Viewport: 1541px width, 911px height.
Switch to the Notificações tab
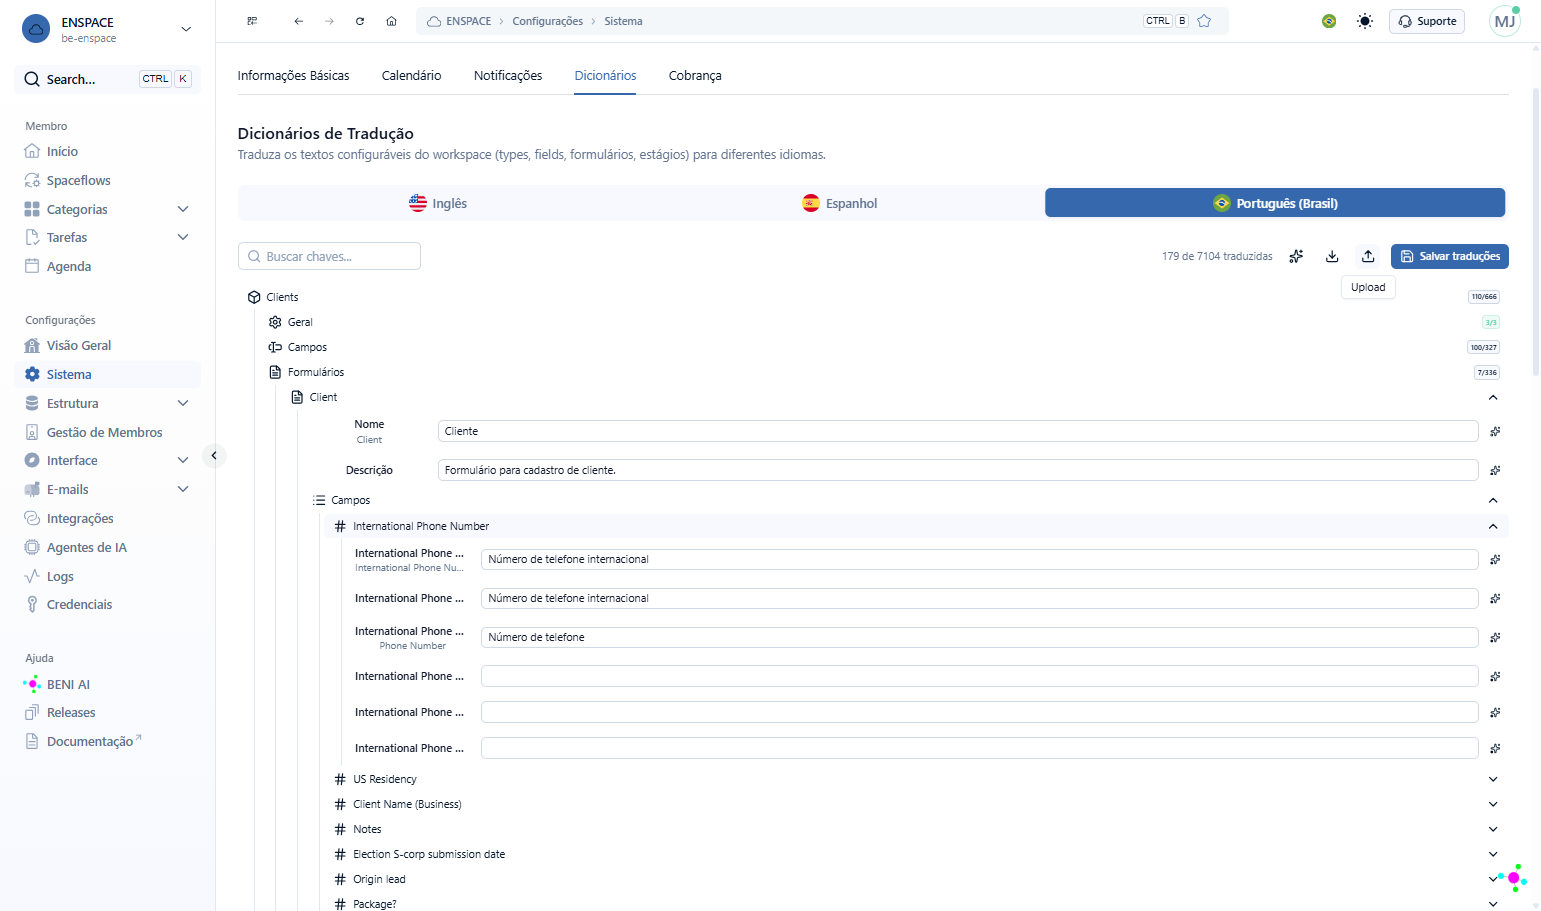point(508,75)
